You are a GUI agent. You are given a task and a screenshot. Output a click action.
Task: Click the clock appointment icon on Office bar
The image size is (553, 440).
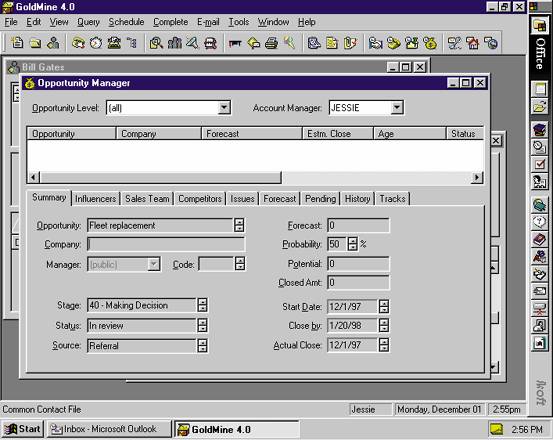pos(540,146)
